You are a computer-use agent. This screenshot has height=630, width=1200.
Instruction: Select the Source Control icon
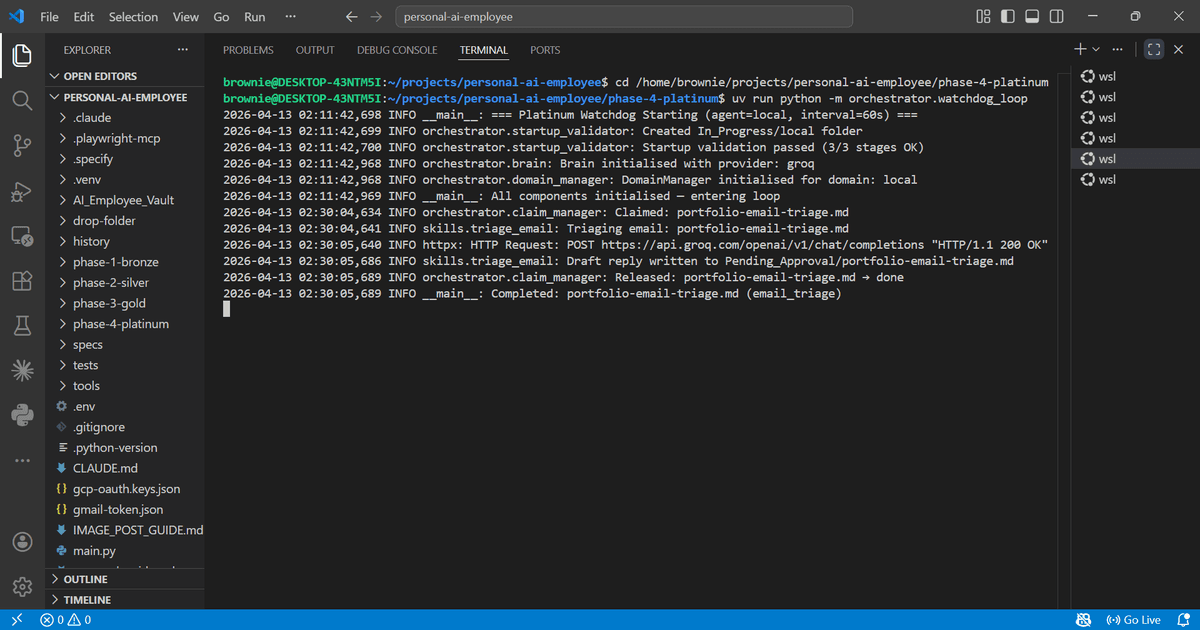tap(22, 146)
